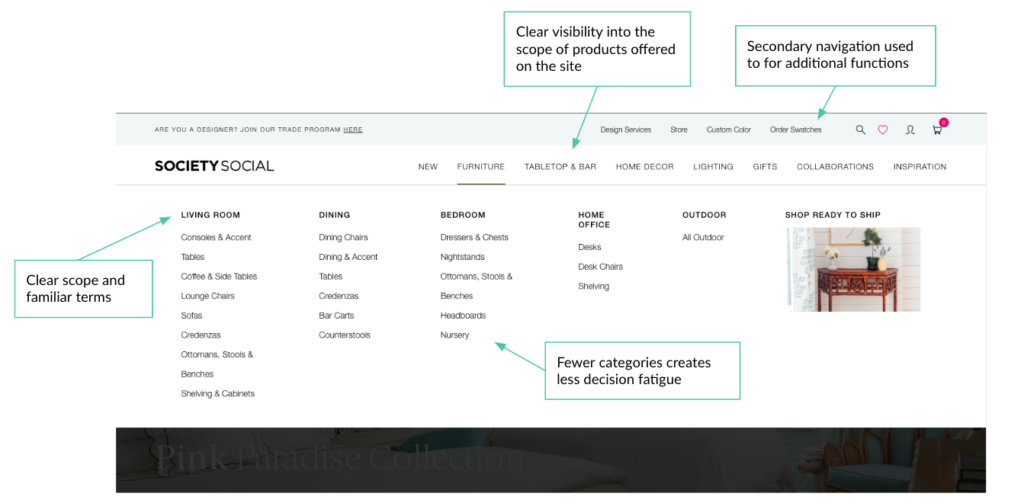Screen dimensions: 1024x503
Task: Open the shopping cart icon
Action: pos(937,129)
